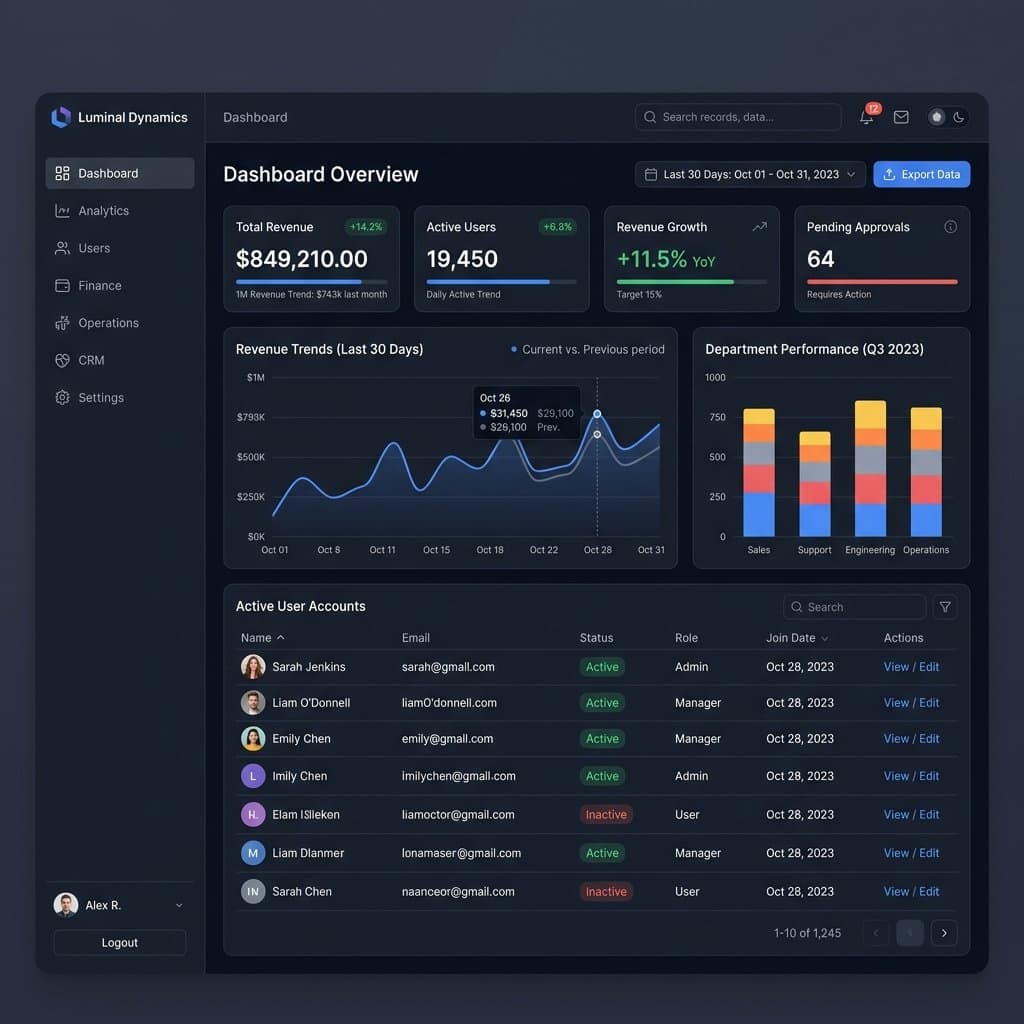Click the Search records, data field
This screenshot has width=1024, height=1024.
point(738,118)
